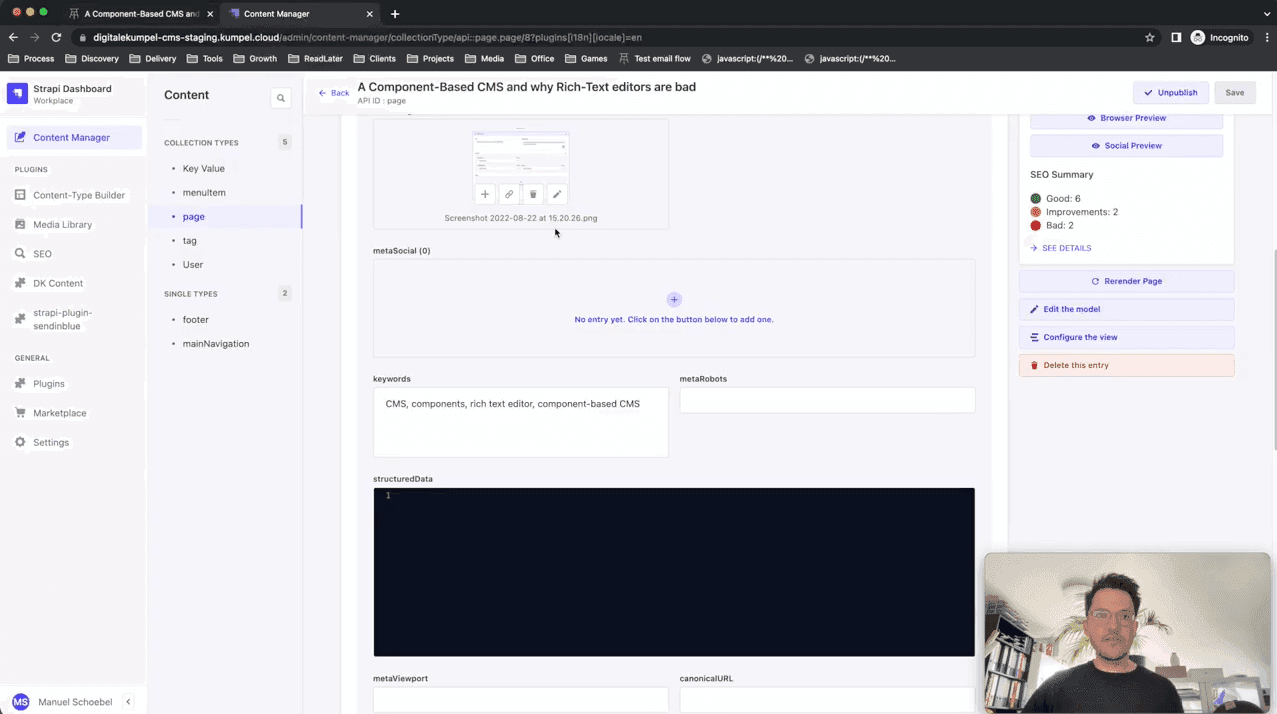The width and height of the screenshot is (1277, 714).
Task: Bookmark page with the star icon
Action: tap(1150, 37)
